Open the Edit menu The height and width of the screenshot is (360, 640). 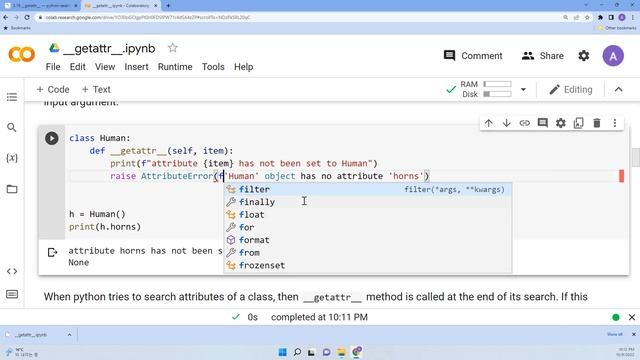[x=78, y=67]
